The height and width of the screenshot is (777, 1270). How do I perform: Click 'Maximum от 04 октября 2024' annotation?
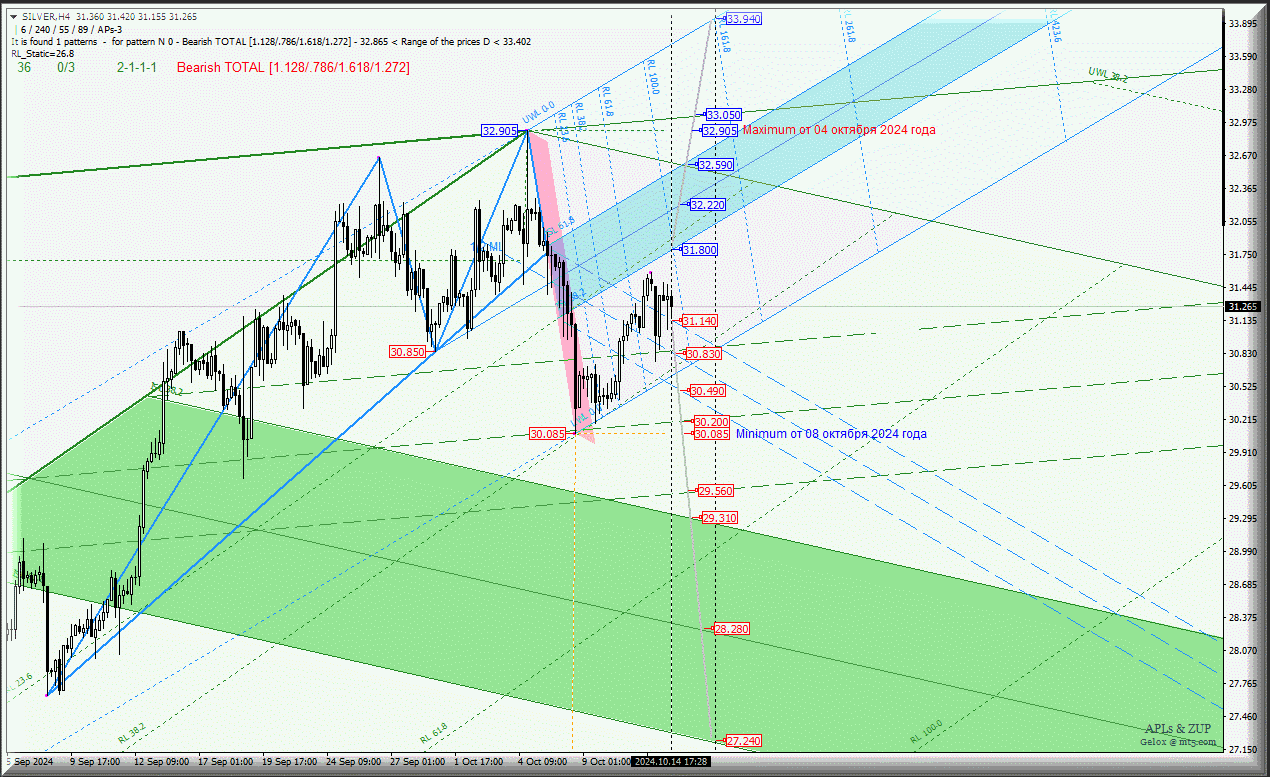pyautogui.click(x=839, y=130)
